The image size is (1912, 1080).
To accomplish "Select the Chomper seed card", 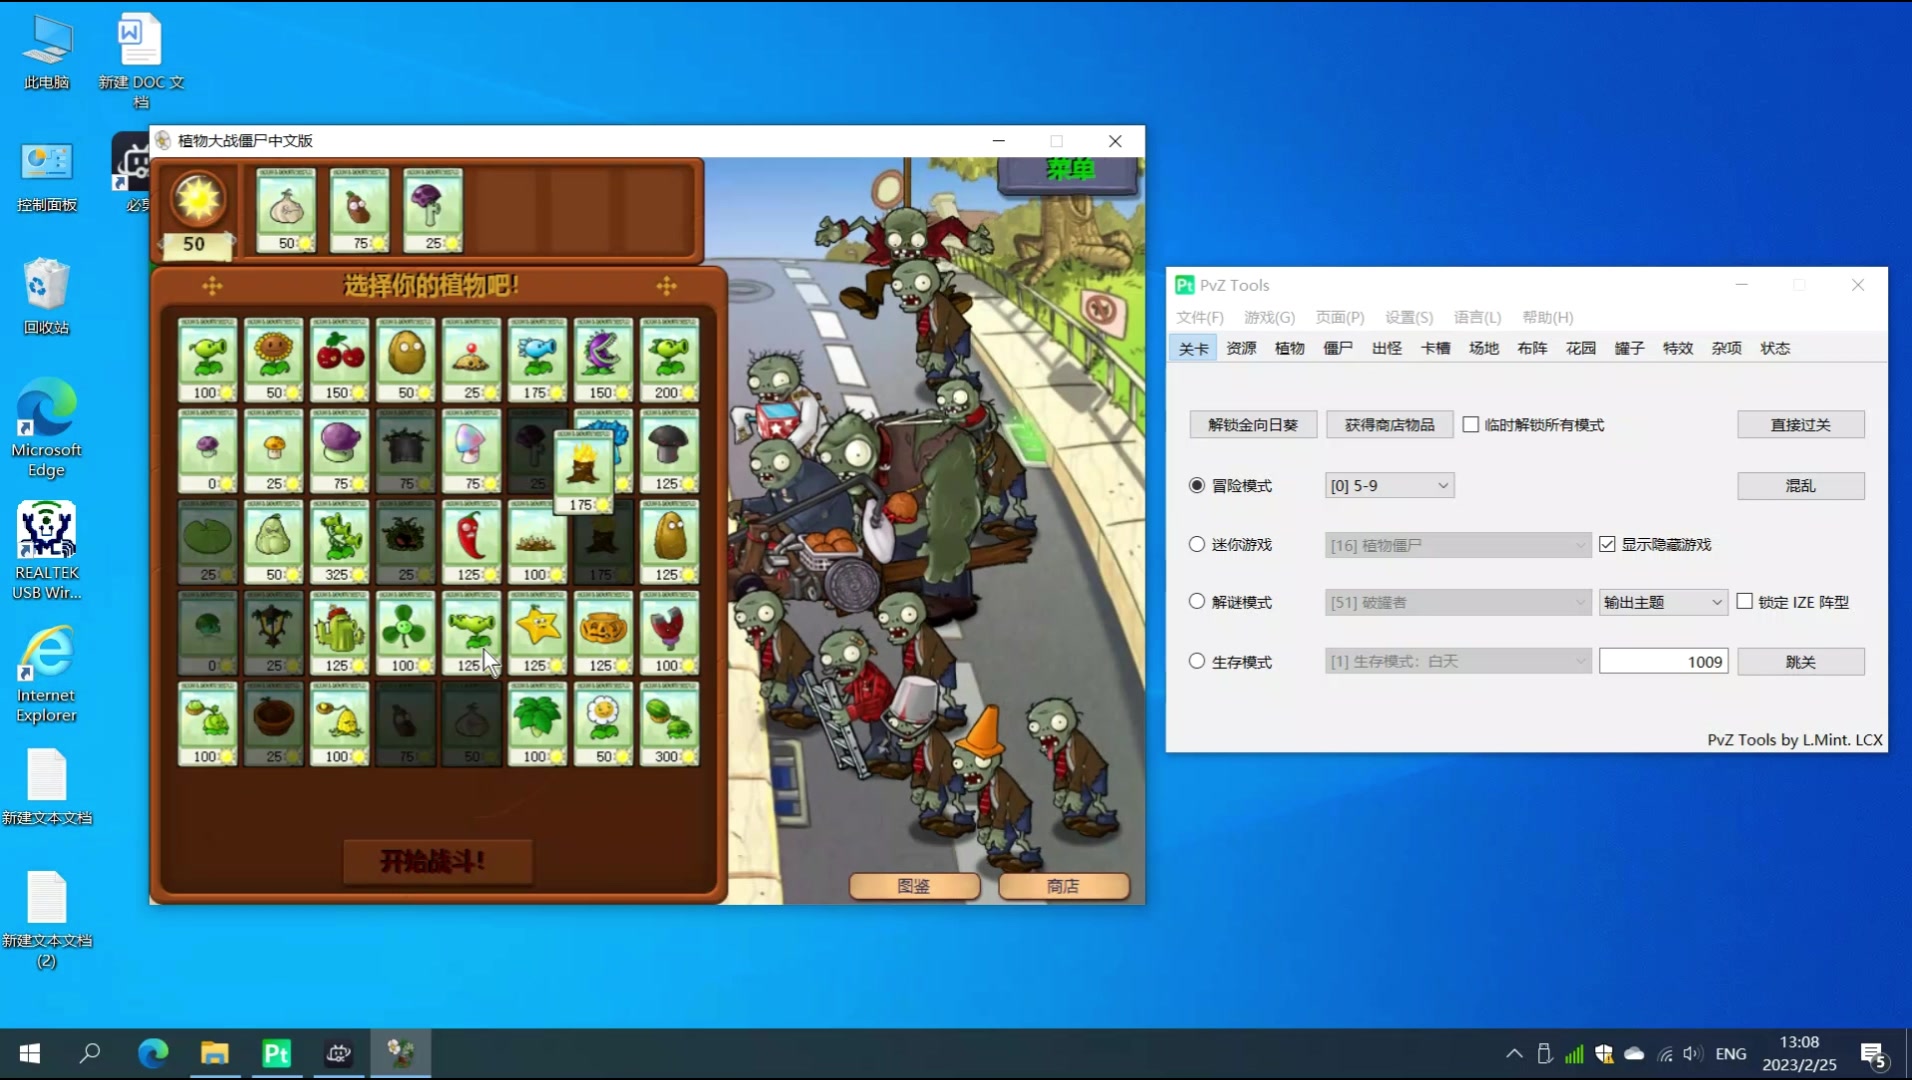I will (603, 360).
